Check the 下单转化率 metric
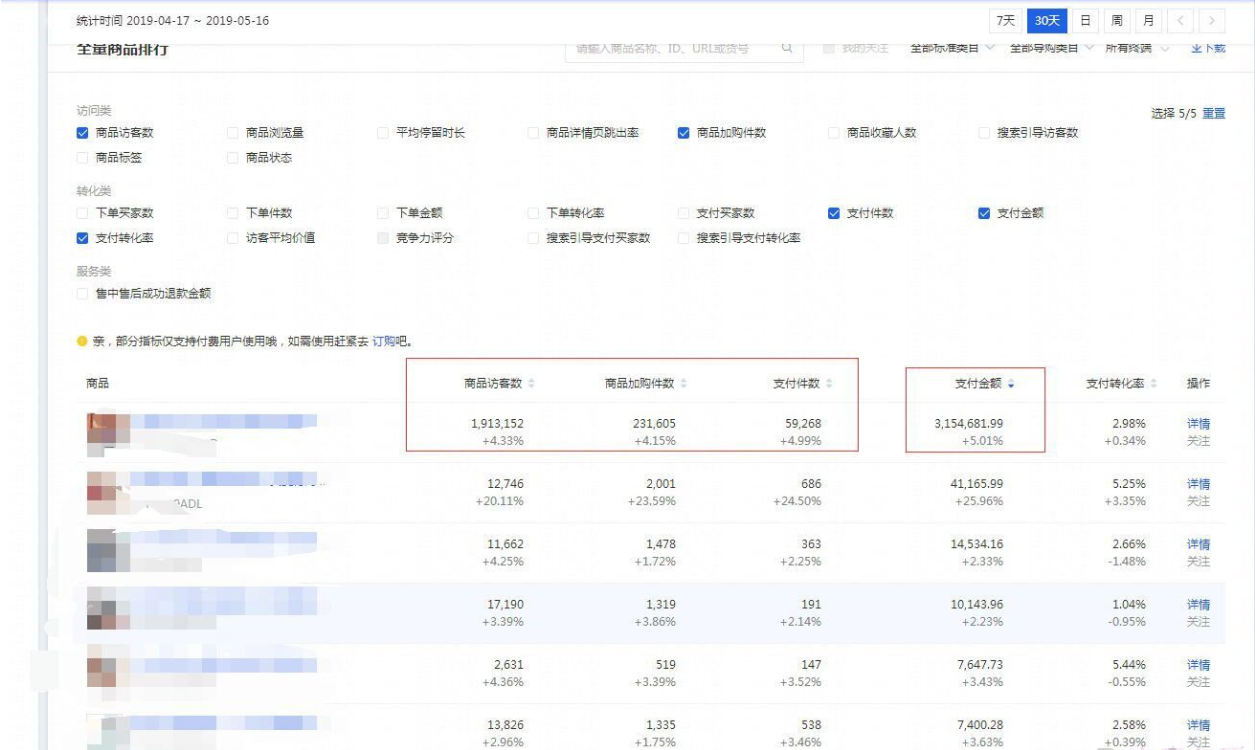 click(x=534, y=213)
